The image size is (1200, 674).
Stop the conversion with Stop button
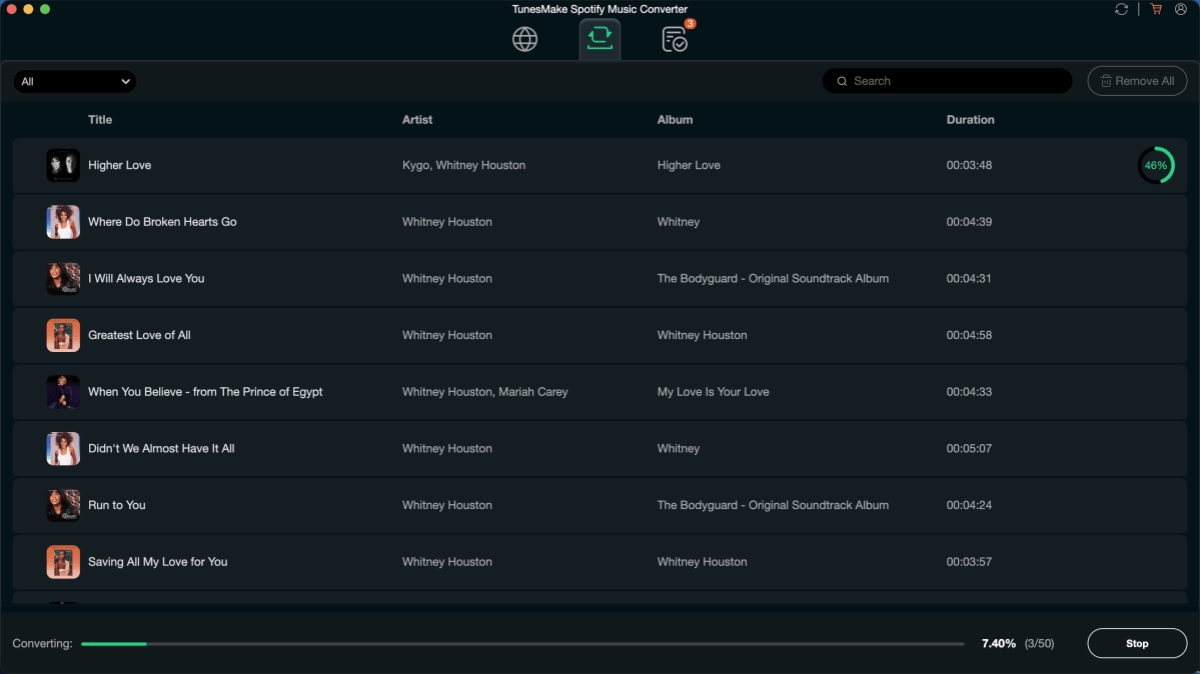coord(1137,643)
